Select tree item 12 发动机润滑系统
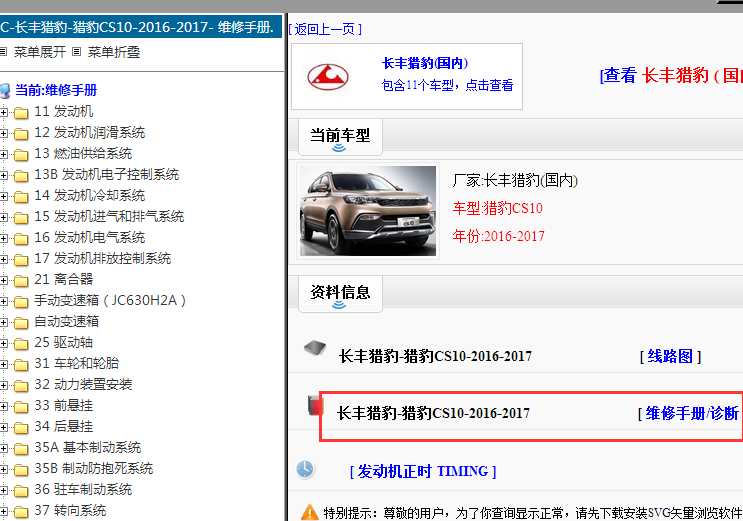The height and width of the screenshot is (521, 743). tap(90, 132)
